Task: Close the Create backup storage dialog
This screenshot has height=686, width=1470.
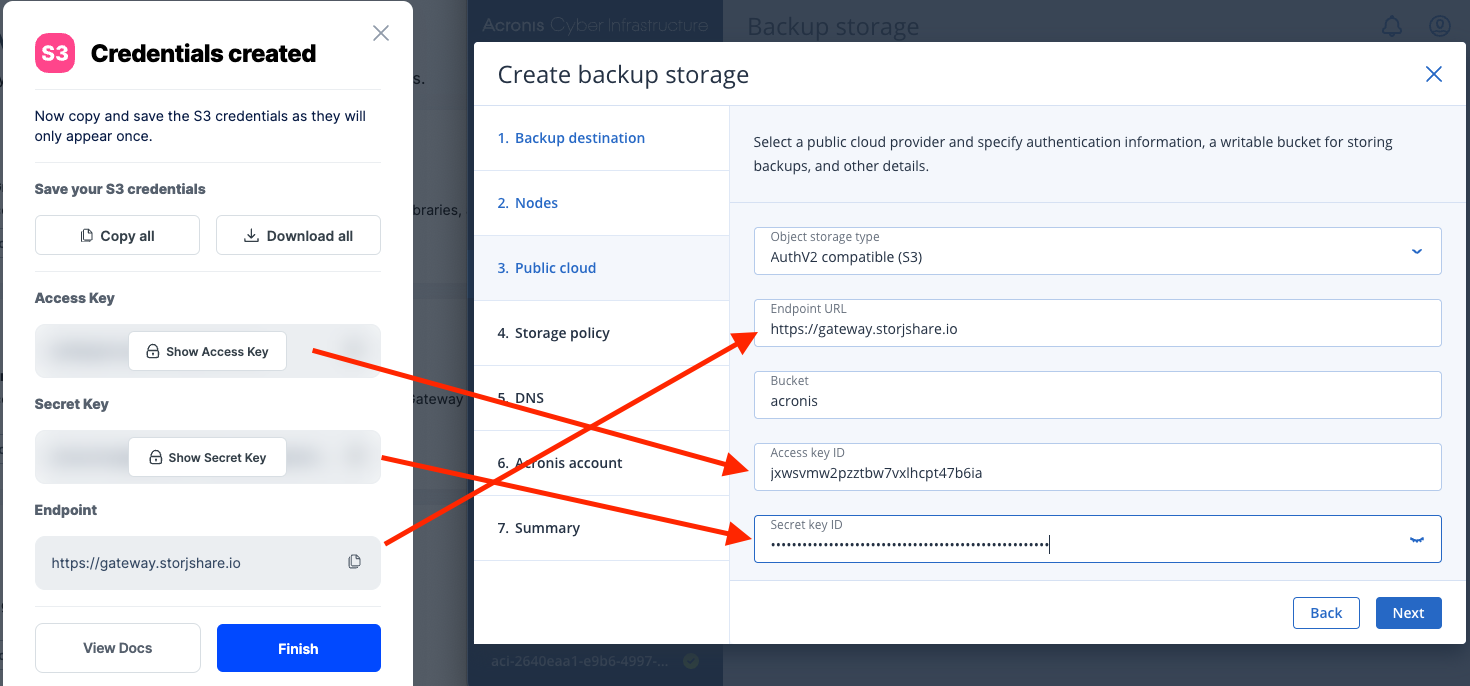Action: click(x=1434, y=74)
